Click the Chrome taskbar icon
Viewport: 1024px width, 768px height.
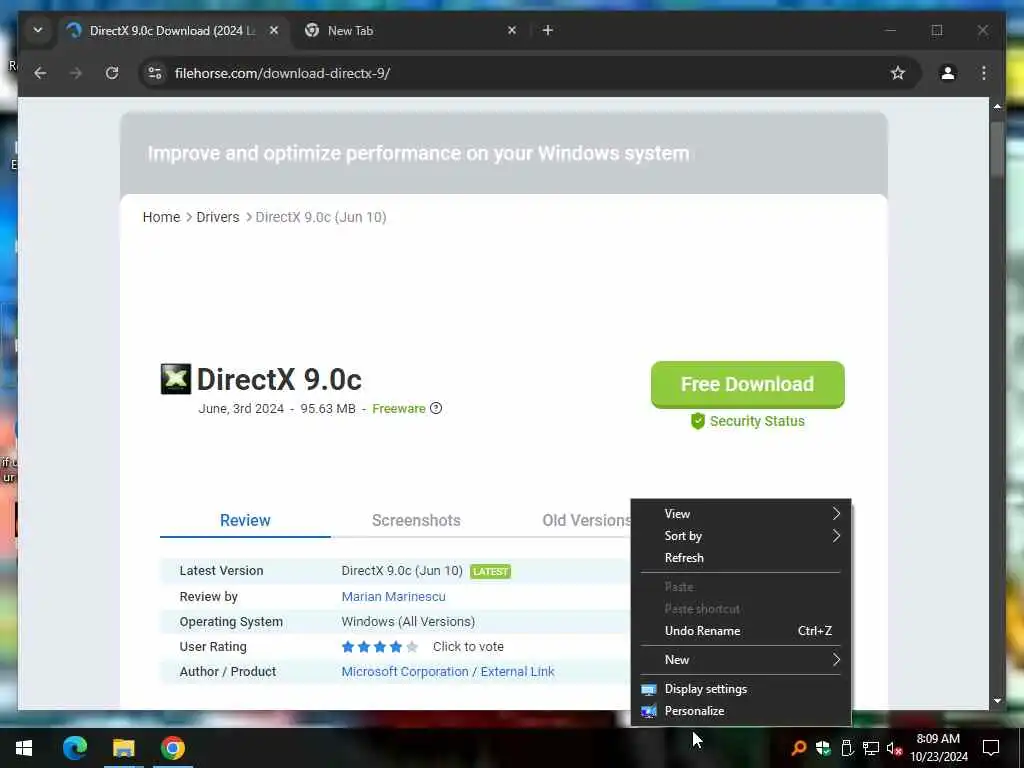coord(172,748)
